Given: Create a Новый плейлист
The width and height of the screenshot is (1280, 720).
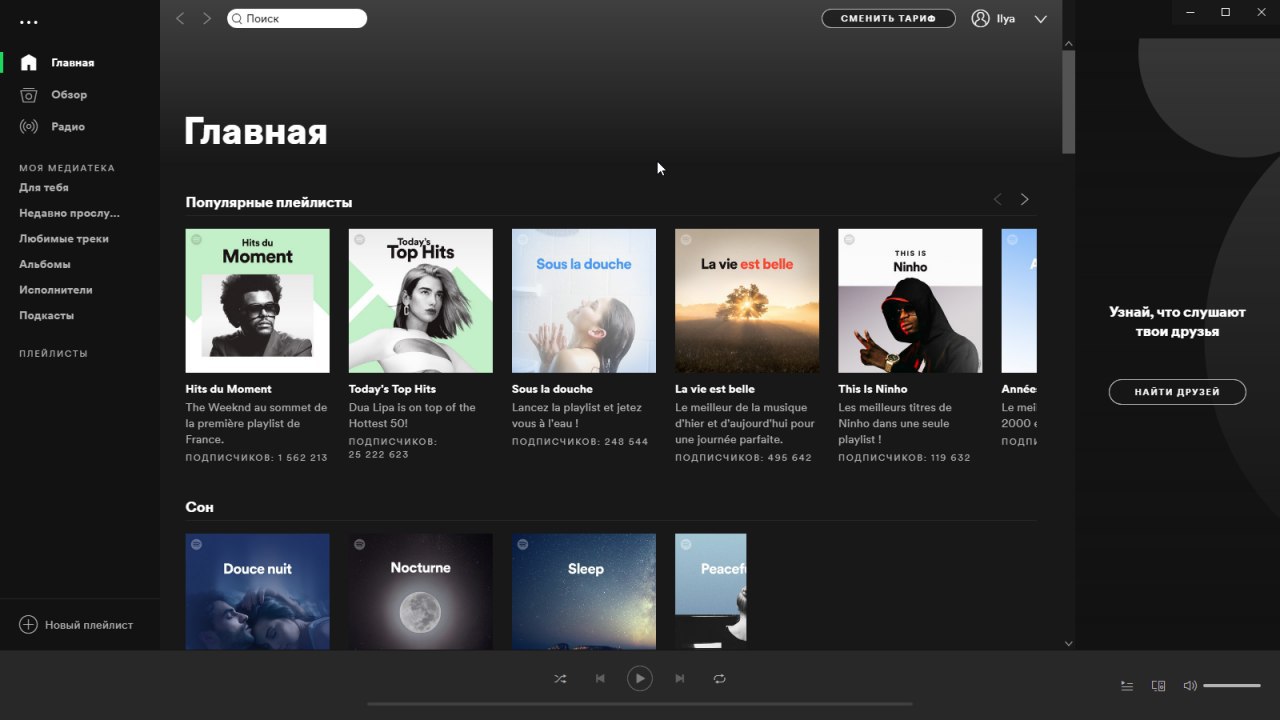Looking at the screenshot, I should [x=89, y=625].
